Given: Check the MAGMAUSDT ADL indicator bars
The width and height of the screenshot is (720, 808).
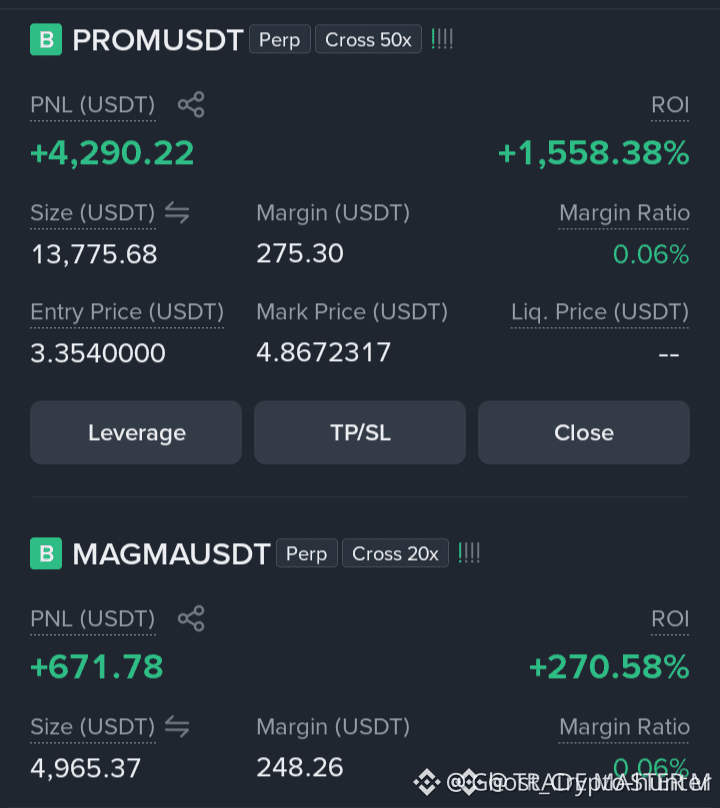Looking at the screenshot, I should click(x=469, y=553).
